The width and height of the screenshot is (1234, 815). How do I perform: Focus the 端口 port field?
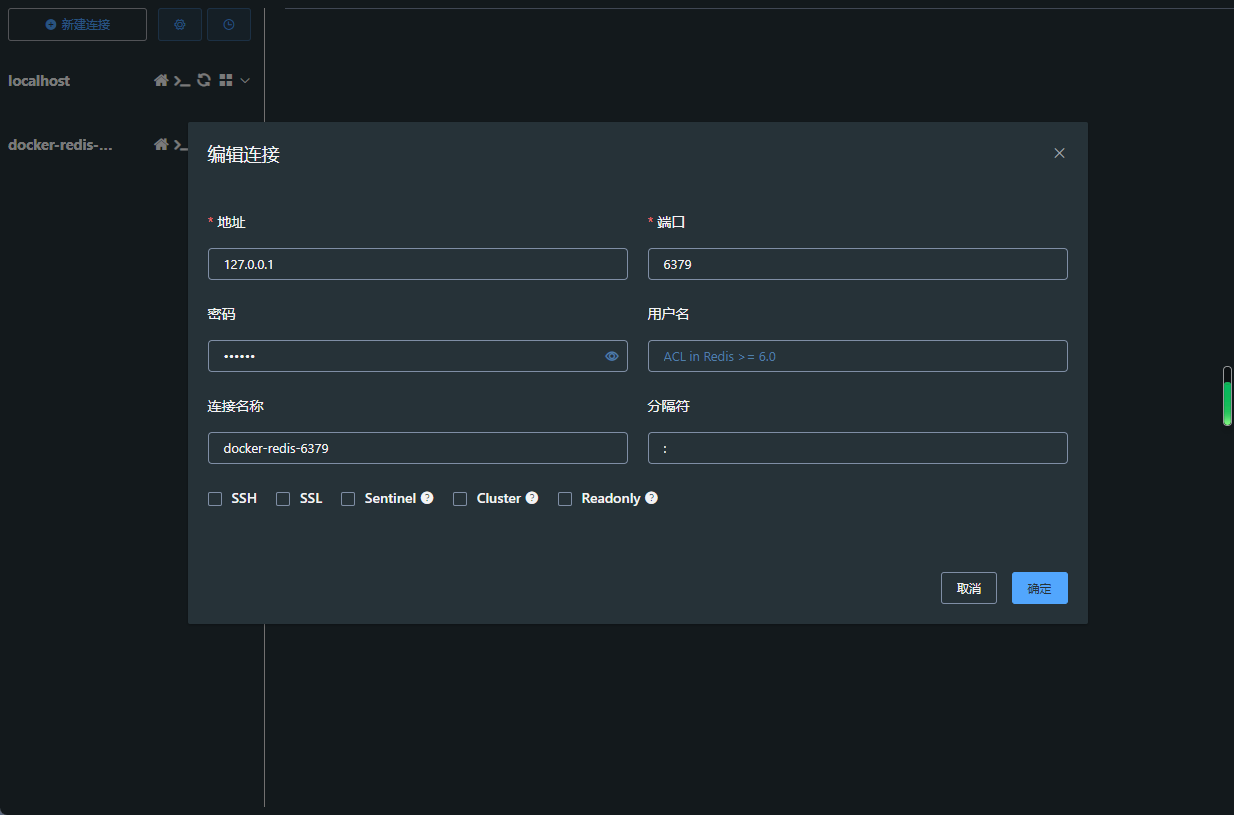(x=858, y=264)
